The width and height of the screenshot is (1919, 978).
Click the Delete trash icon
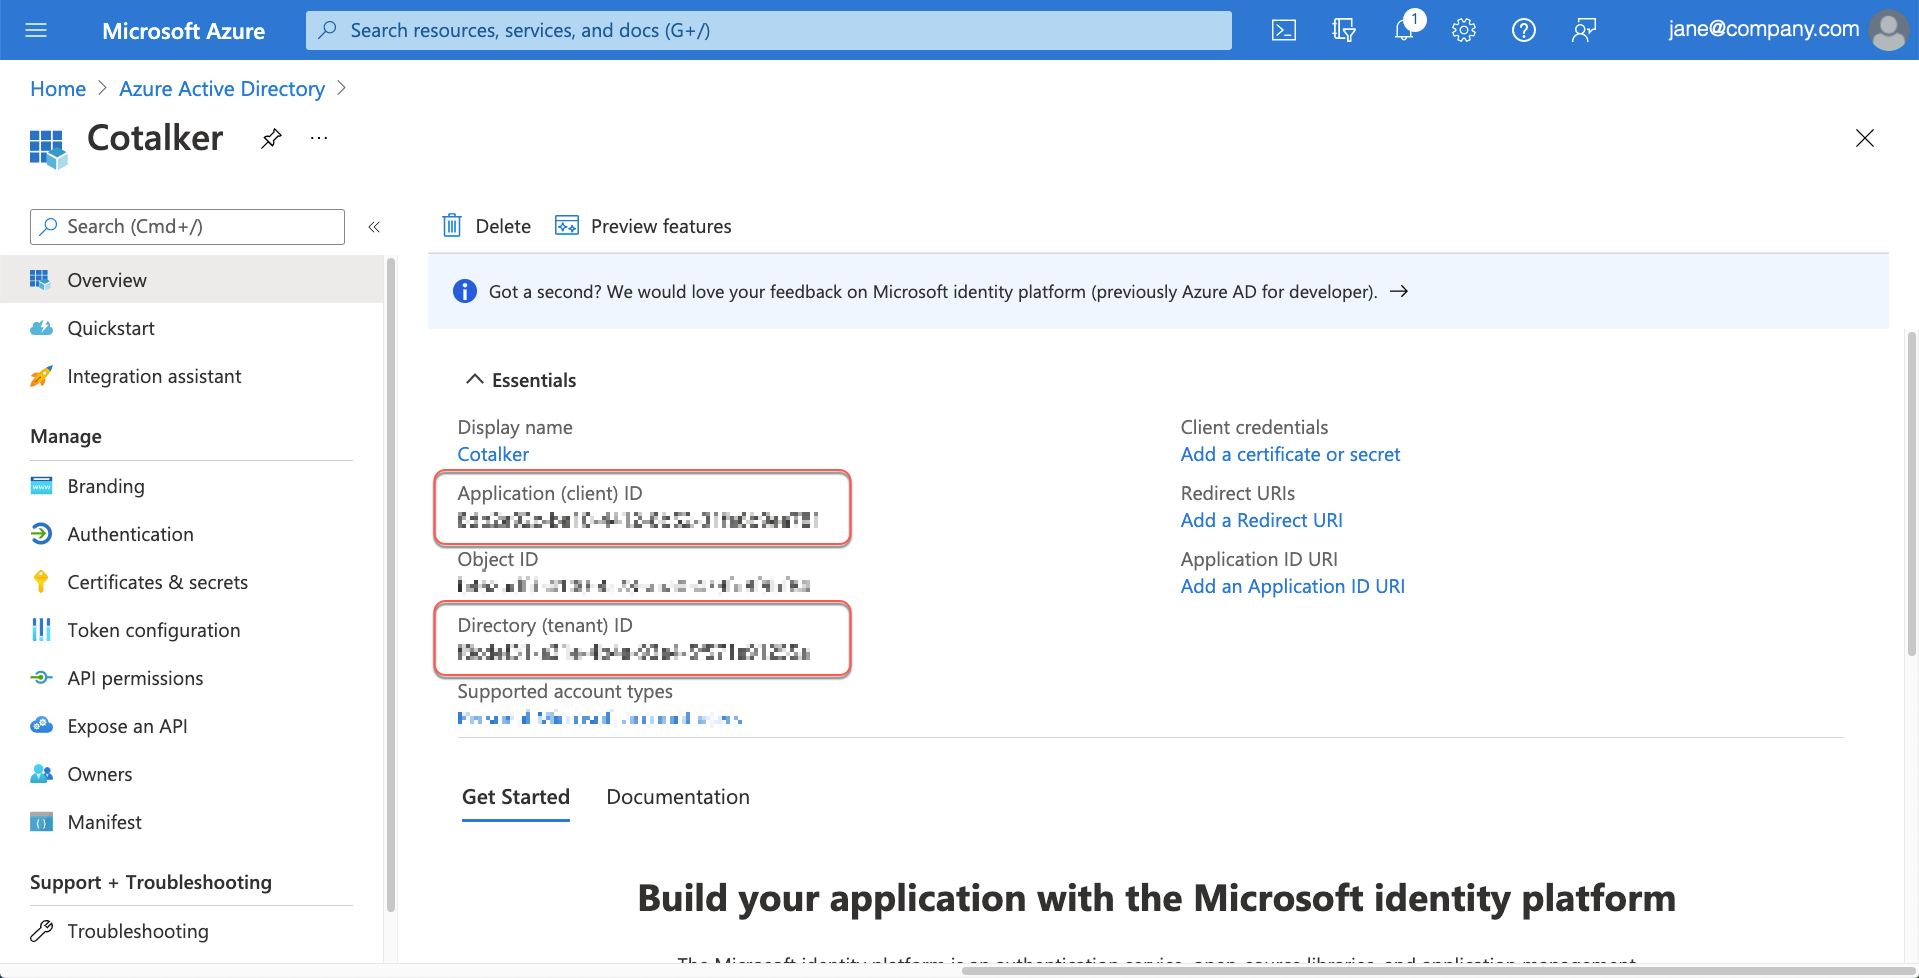tap(452, 226)
